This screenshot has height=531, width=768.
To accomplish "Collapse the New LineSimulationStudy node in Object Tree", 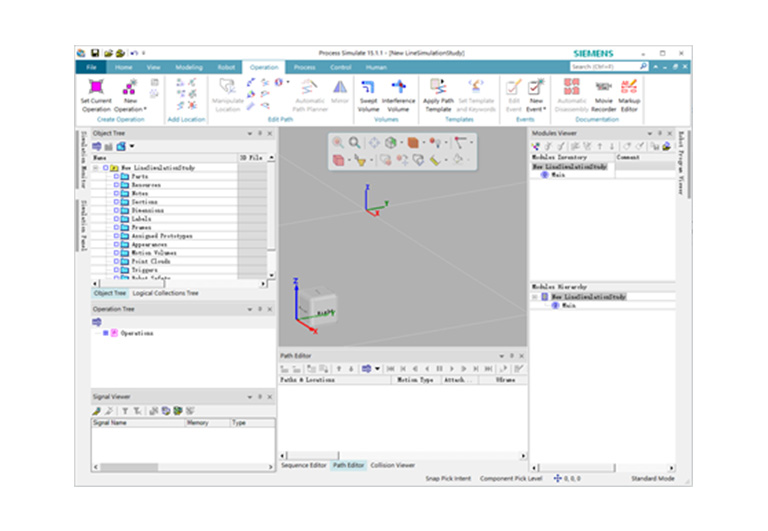I will click(96, 168).
